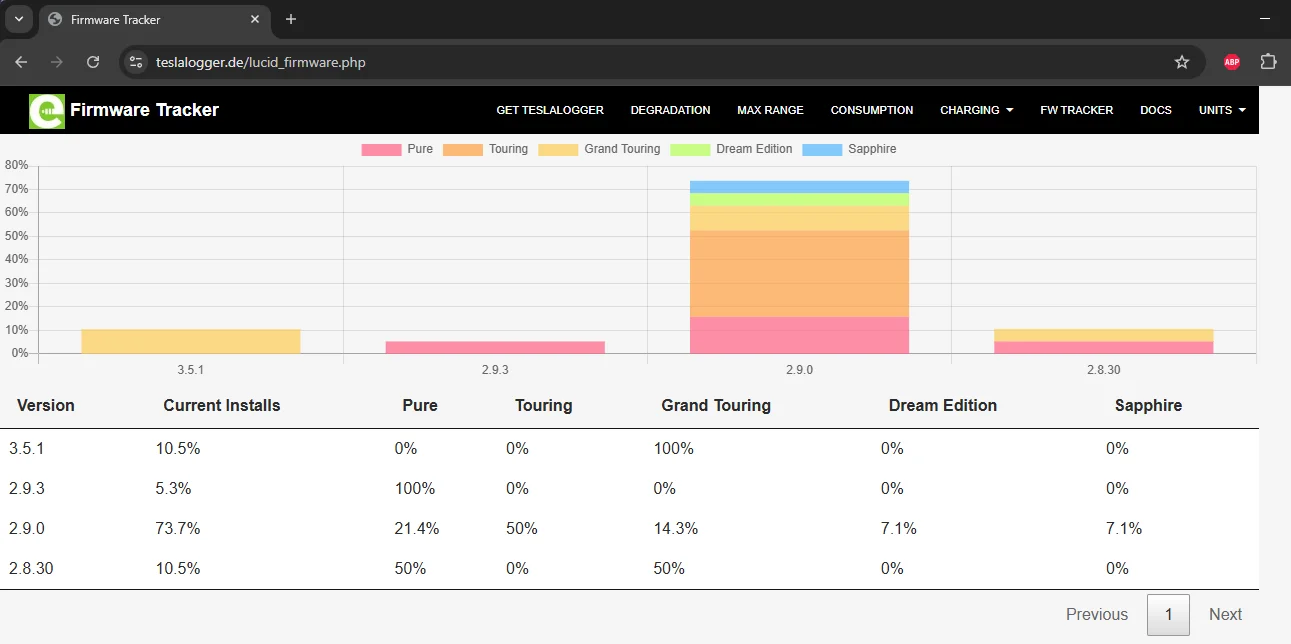Sort by Dream Edition column header

943,405
